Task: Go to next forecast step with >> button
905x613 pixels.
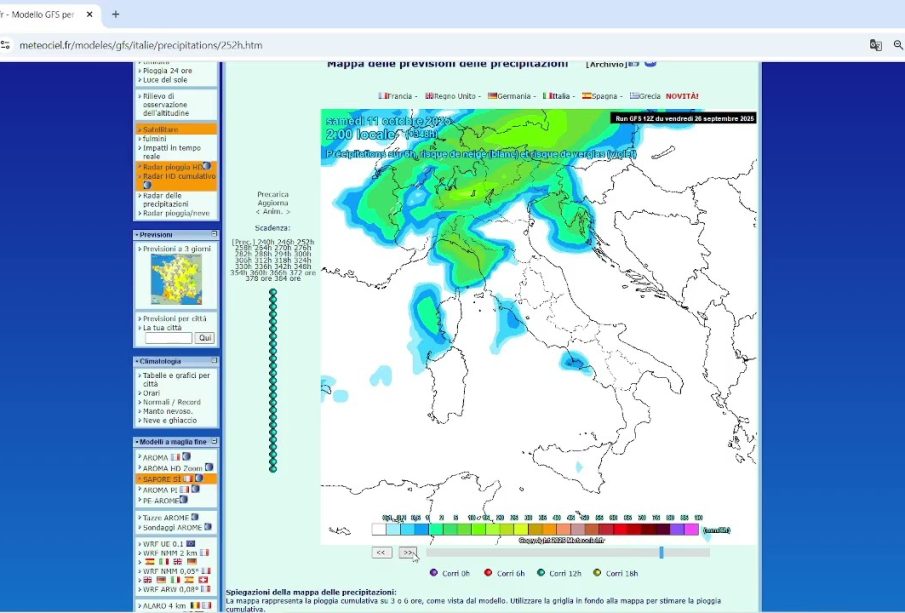Action: pos(408,552)
